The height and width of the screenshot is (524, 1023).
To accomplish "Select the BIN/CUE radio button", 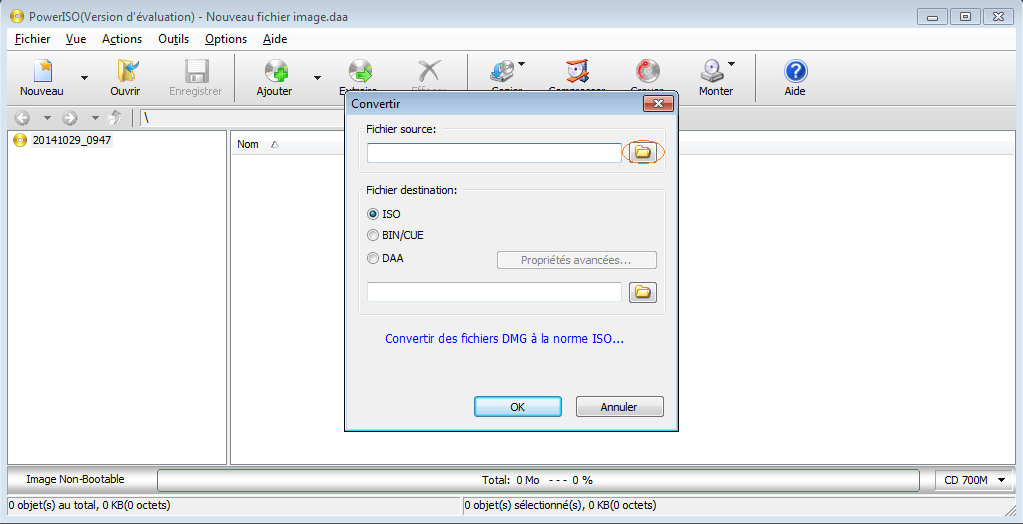I will click(x=373, y=236).
